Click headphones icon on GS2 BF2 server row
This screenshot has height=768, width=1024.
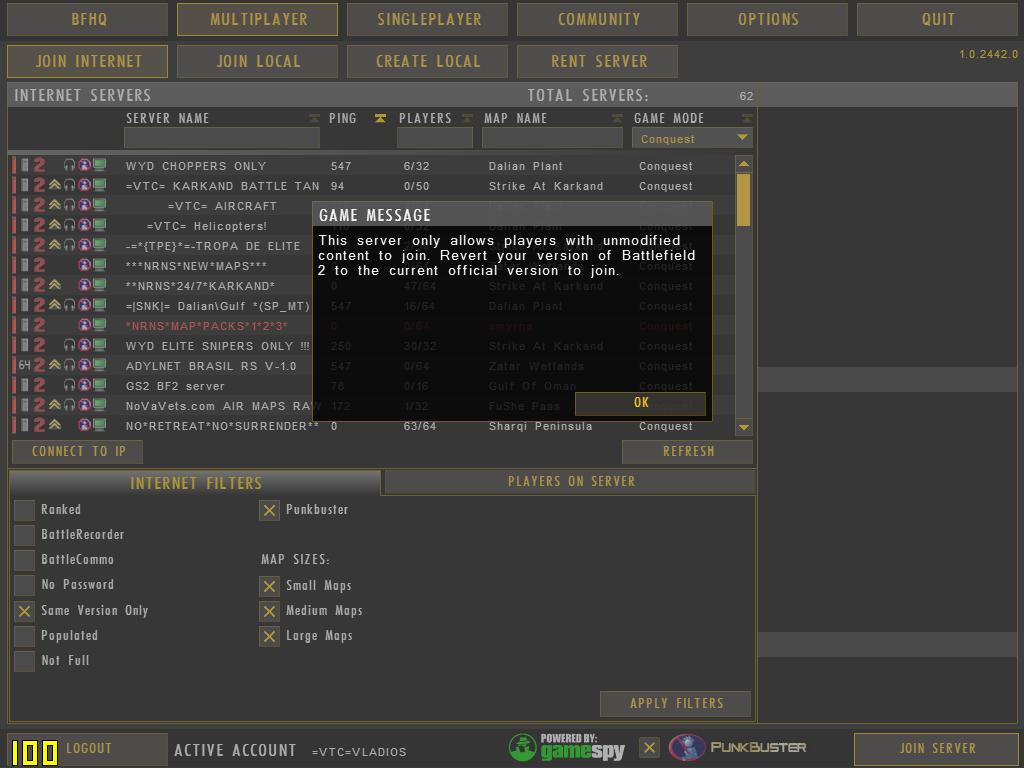pos(69,385)
